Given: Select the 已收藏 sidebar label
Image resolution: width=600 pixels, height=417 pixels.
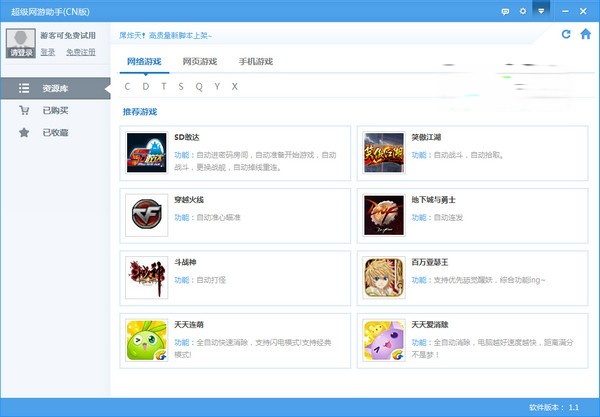Looking at the screenshot, I should click(x=55, y=133).
